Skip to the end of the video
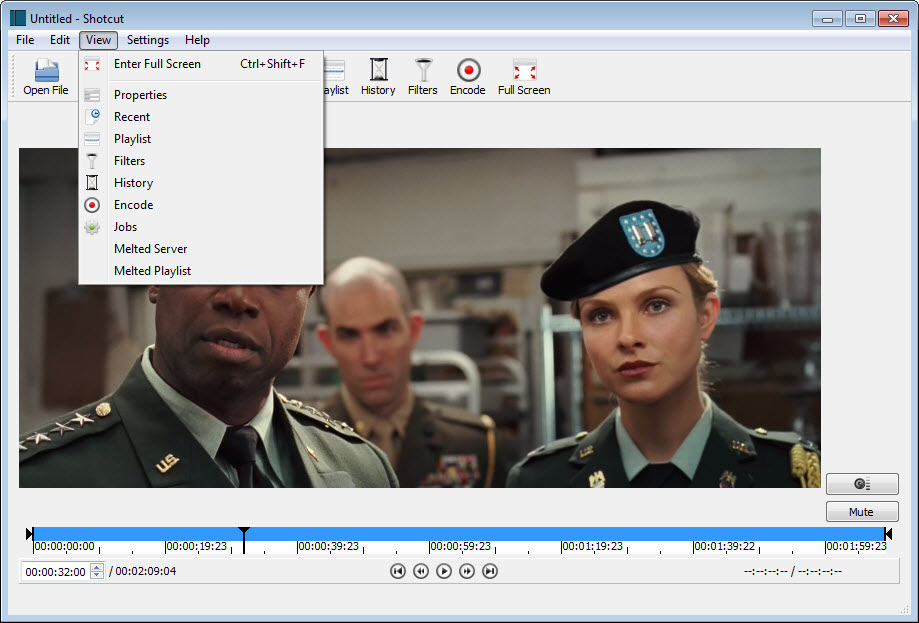The image size is (919, 623). [490, 571]
